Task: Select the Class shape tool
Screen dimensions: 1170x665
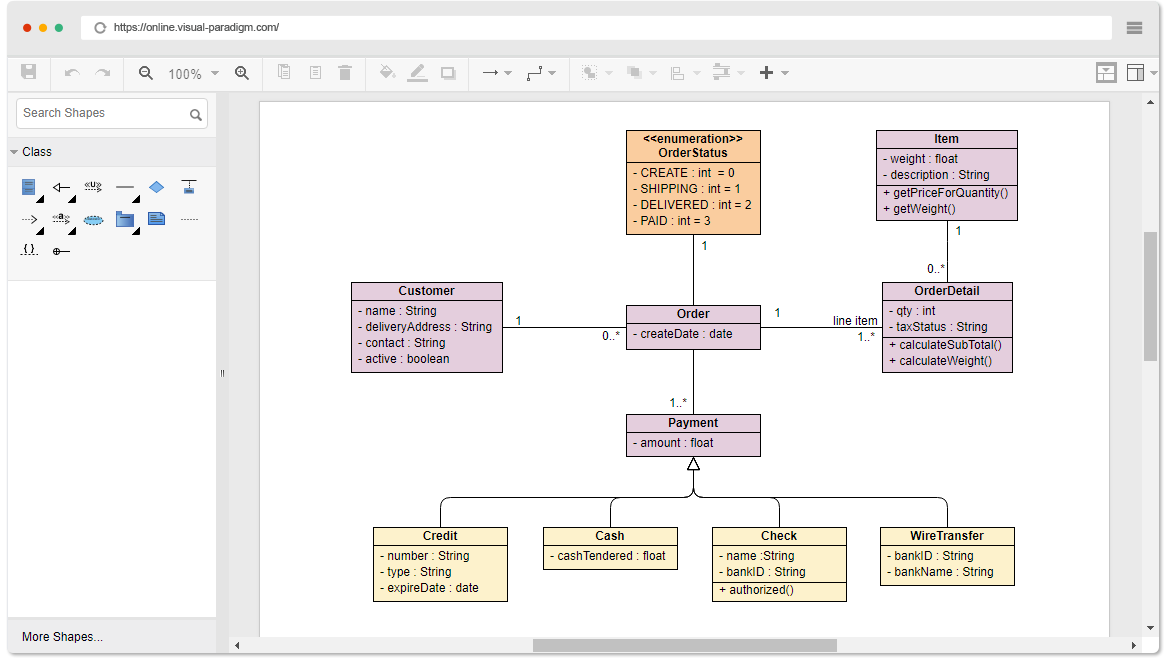Action: [x=28, y=187]
